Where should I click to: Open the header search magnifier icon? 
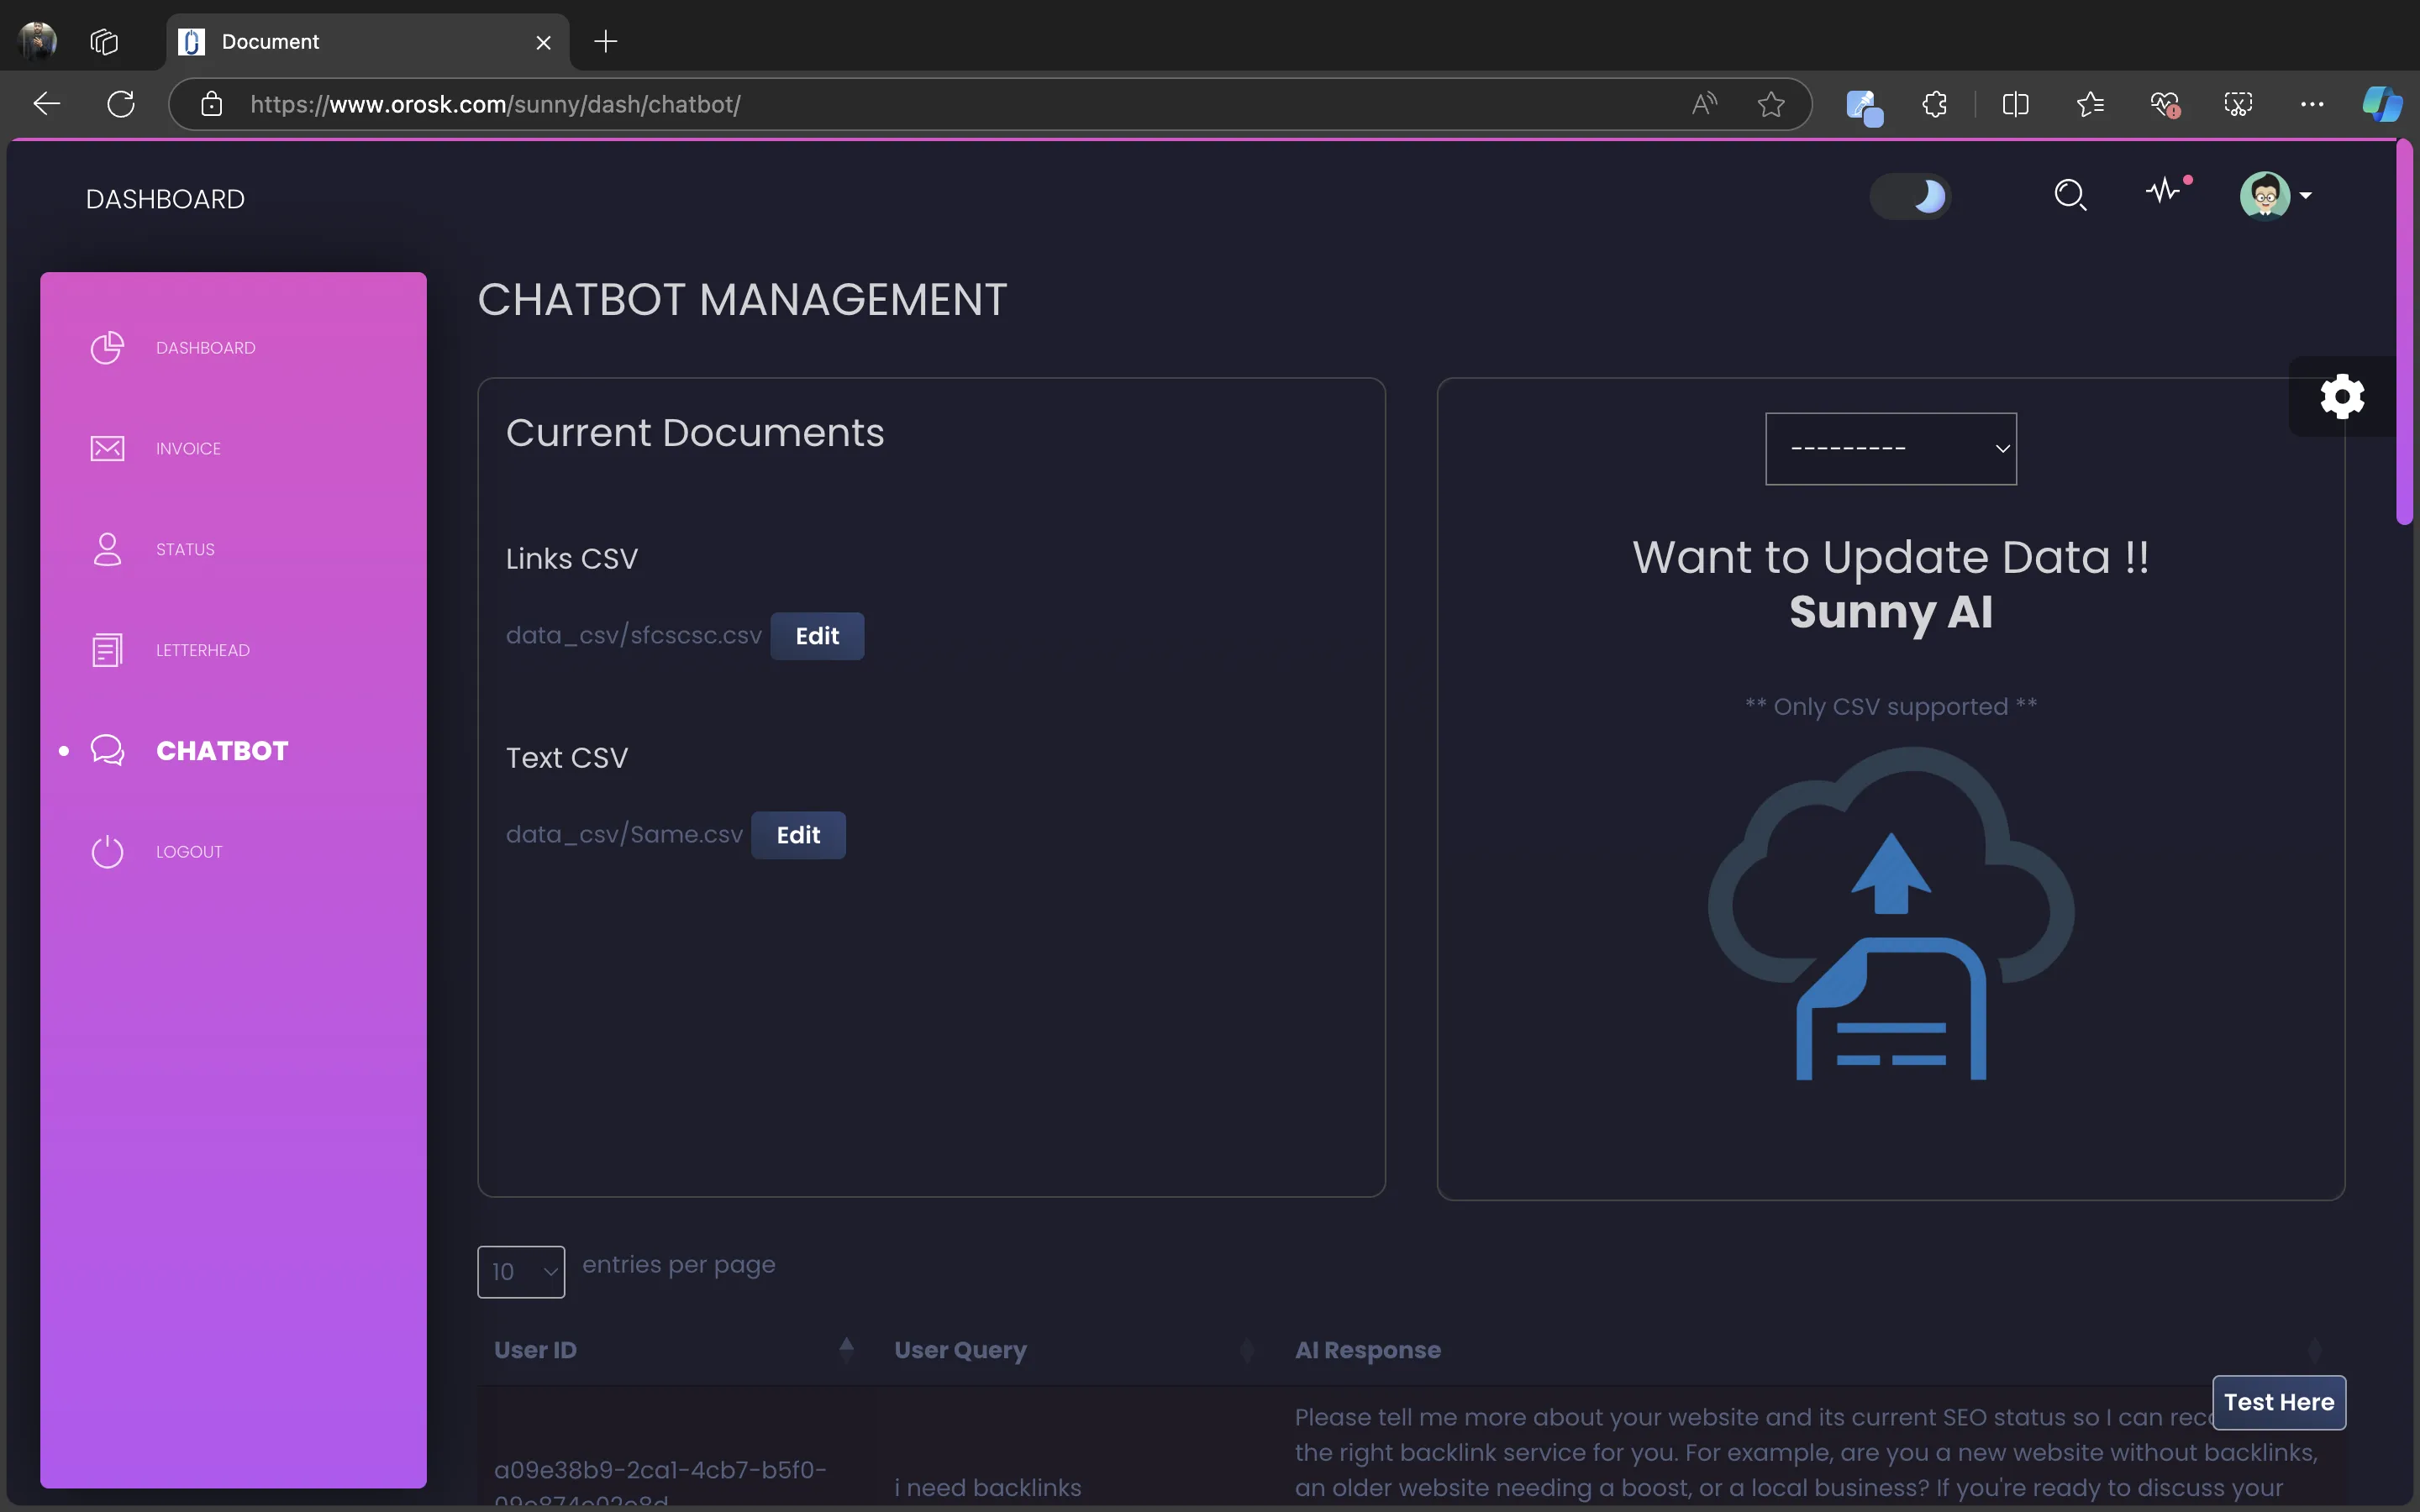coord(2070,195)
